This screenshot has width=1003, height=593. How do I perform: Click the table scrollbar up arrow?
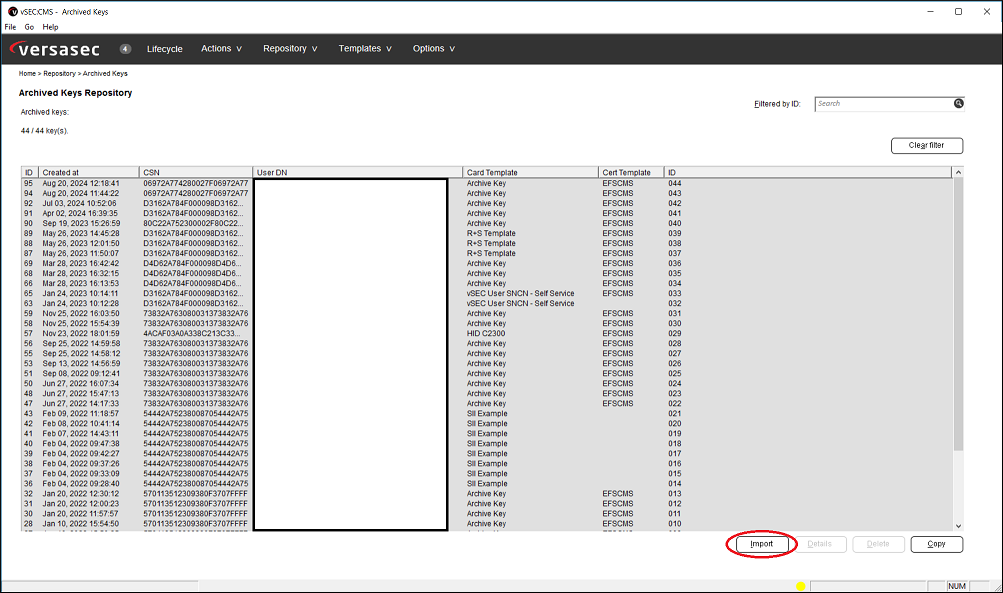coord(958,173)
